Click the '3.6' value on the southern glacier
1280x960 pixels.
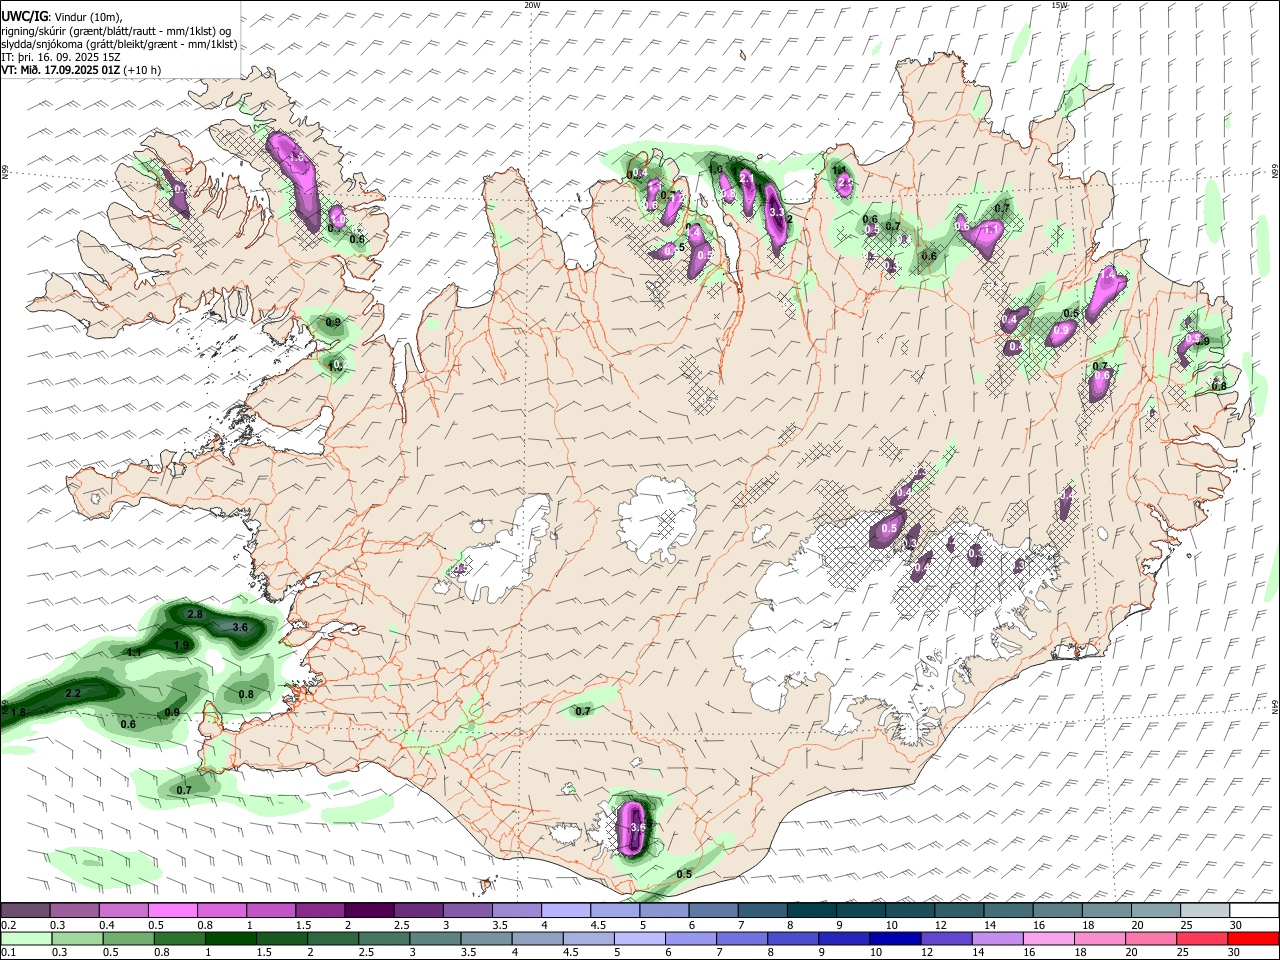click(639, 827)
